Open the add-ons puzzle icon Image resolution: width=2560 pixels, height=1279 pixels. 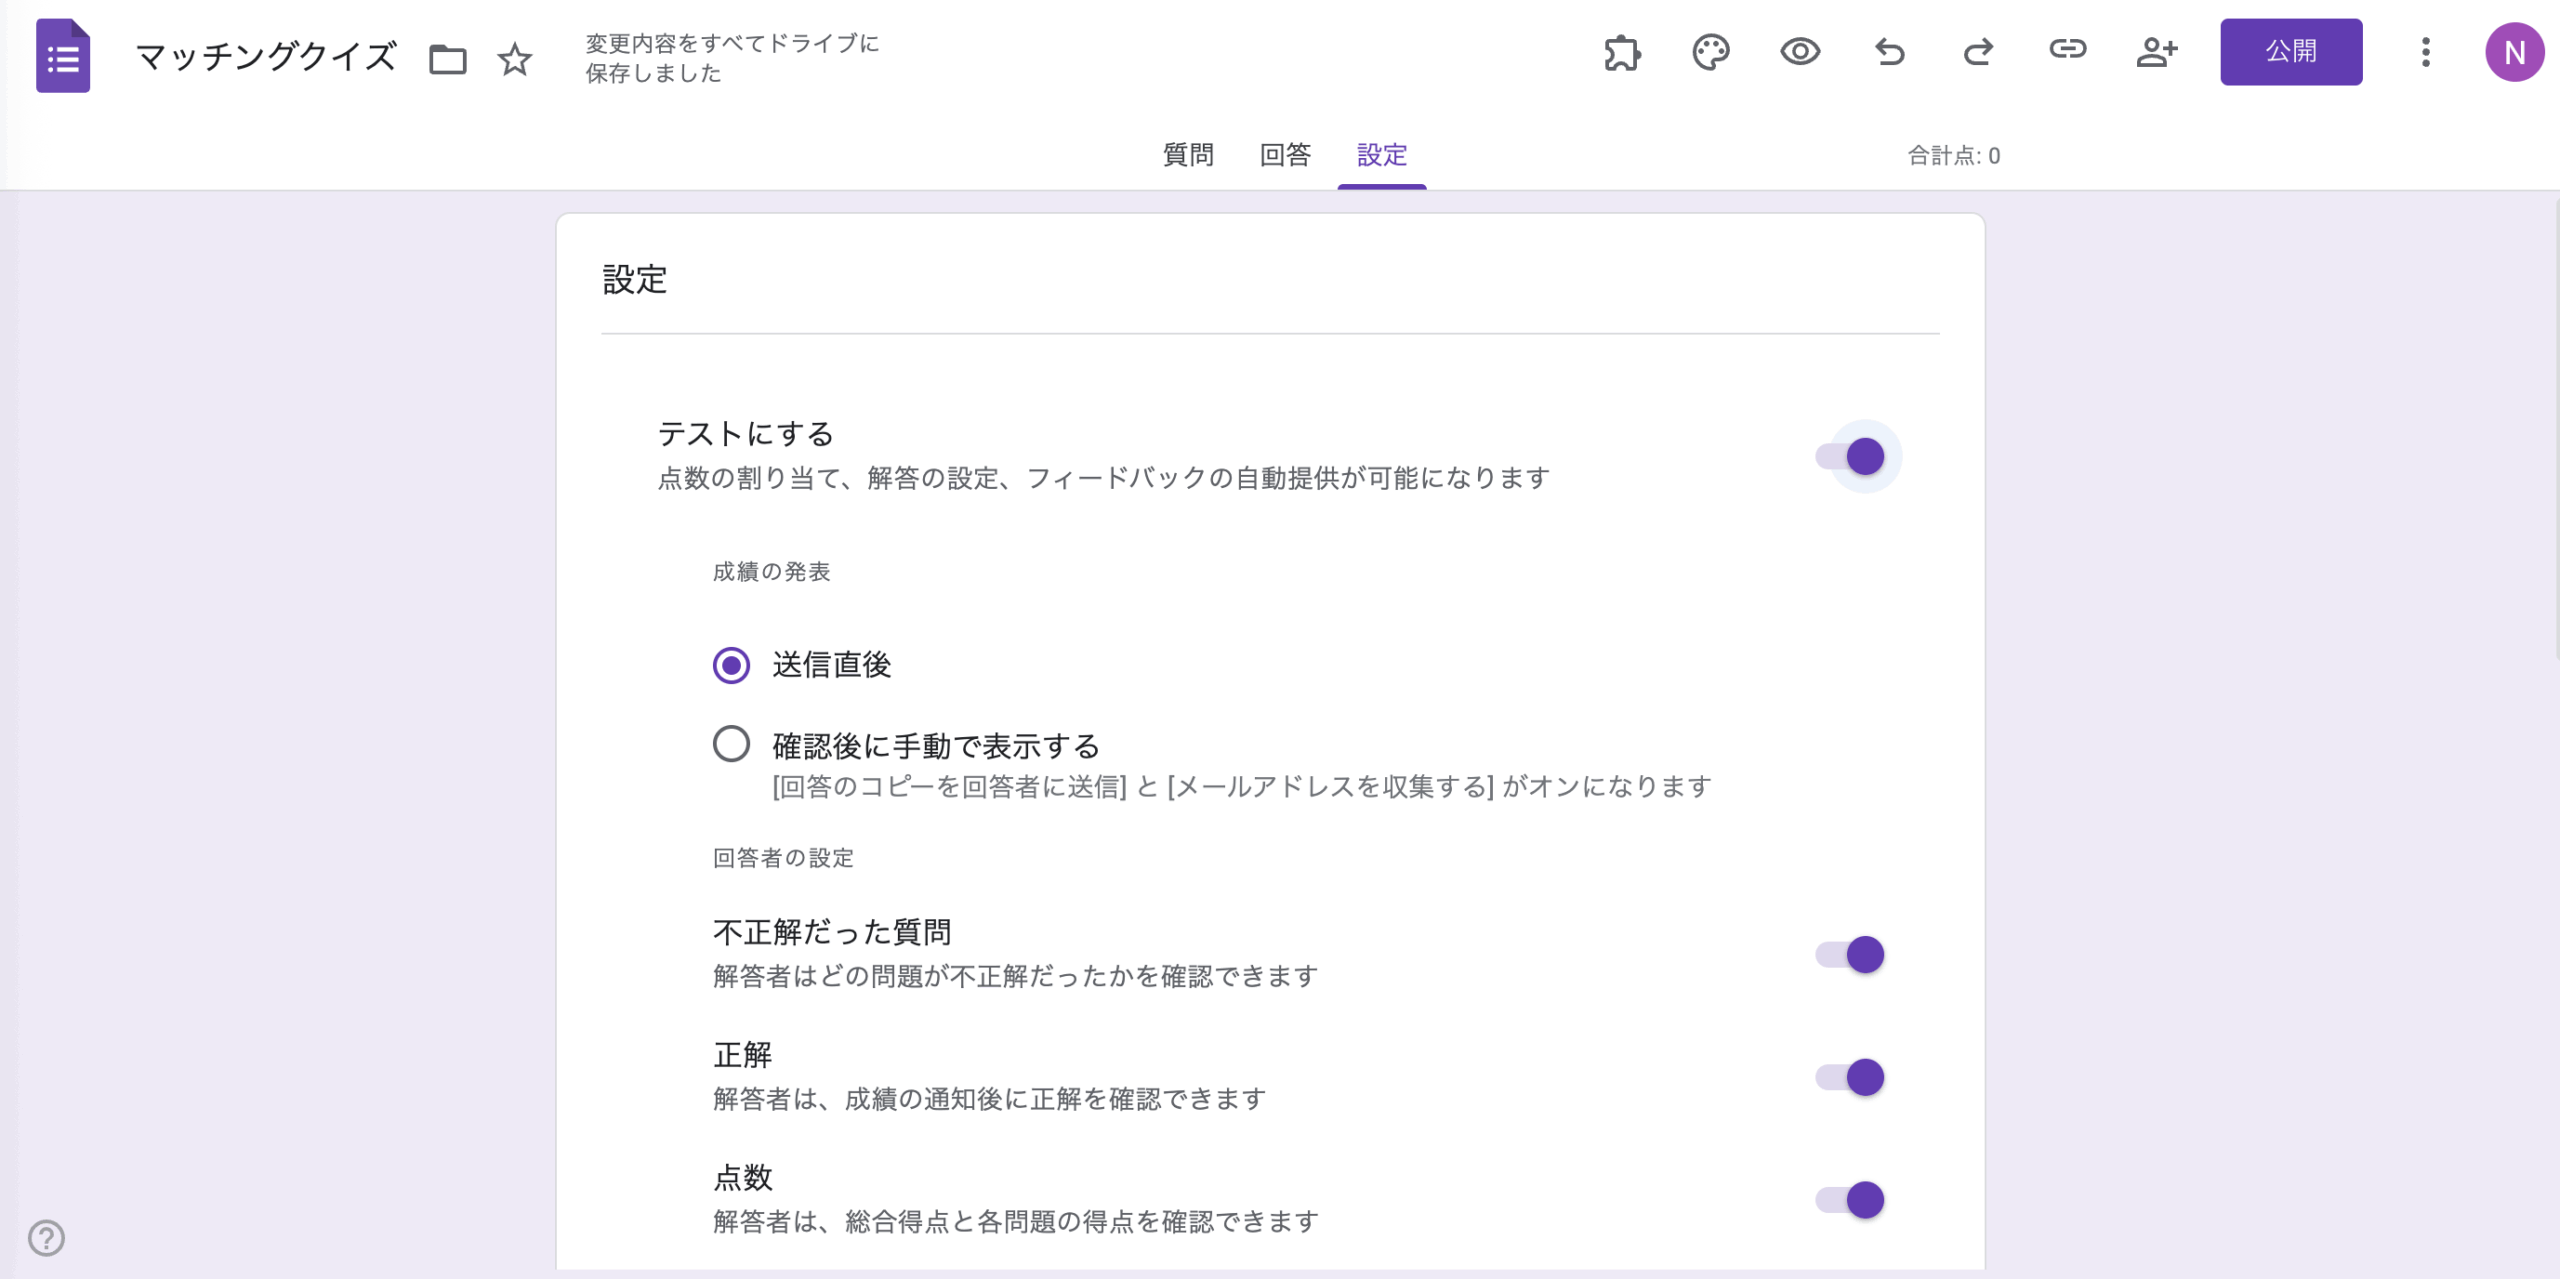coord(1621,52)
